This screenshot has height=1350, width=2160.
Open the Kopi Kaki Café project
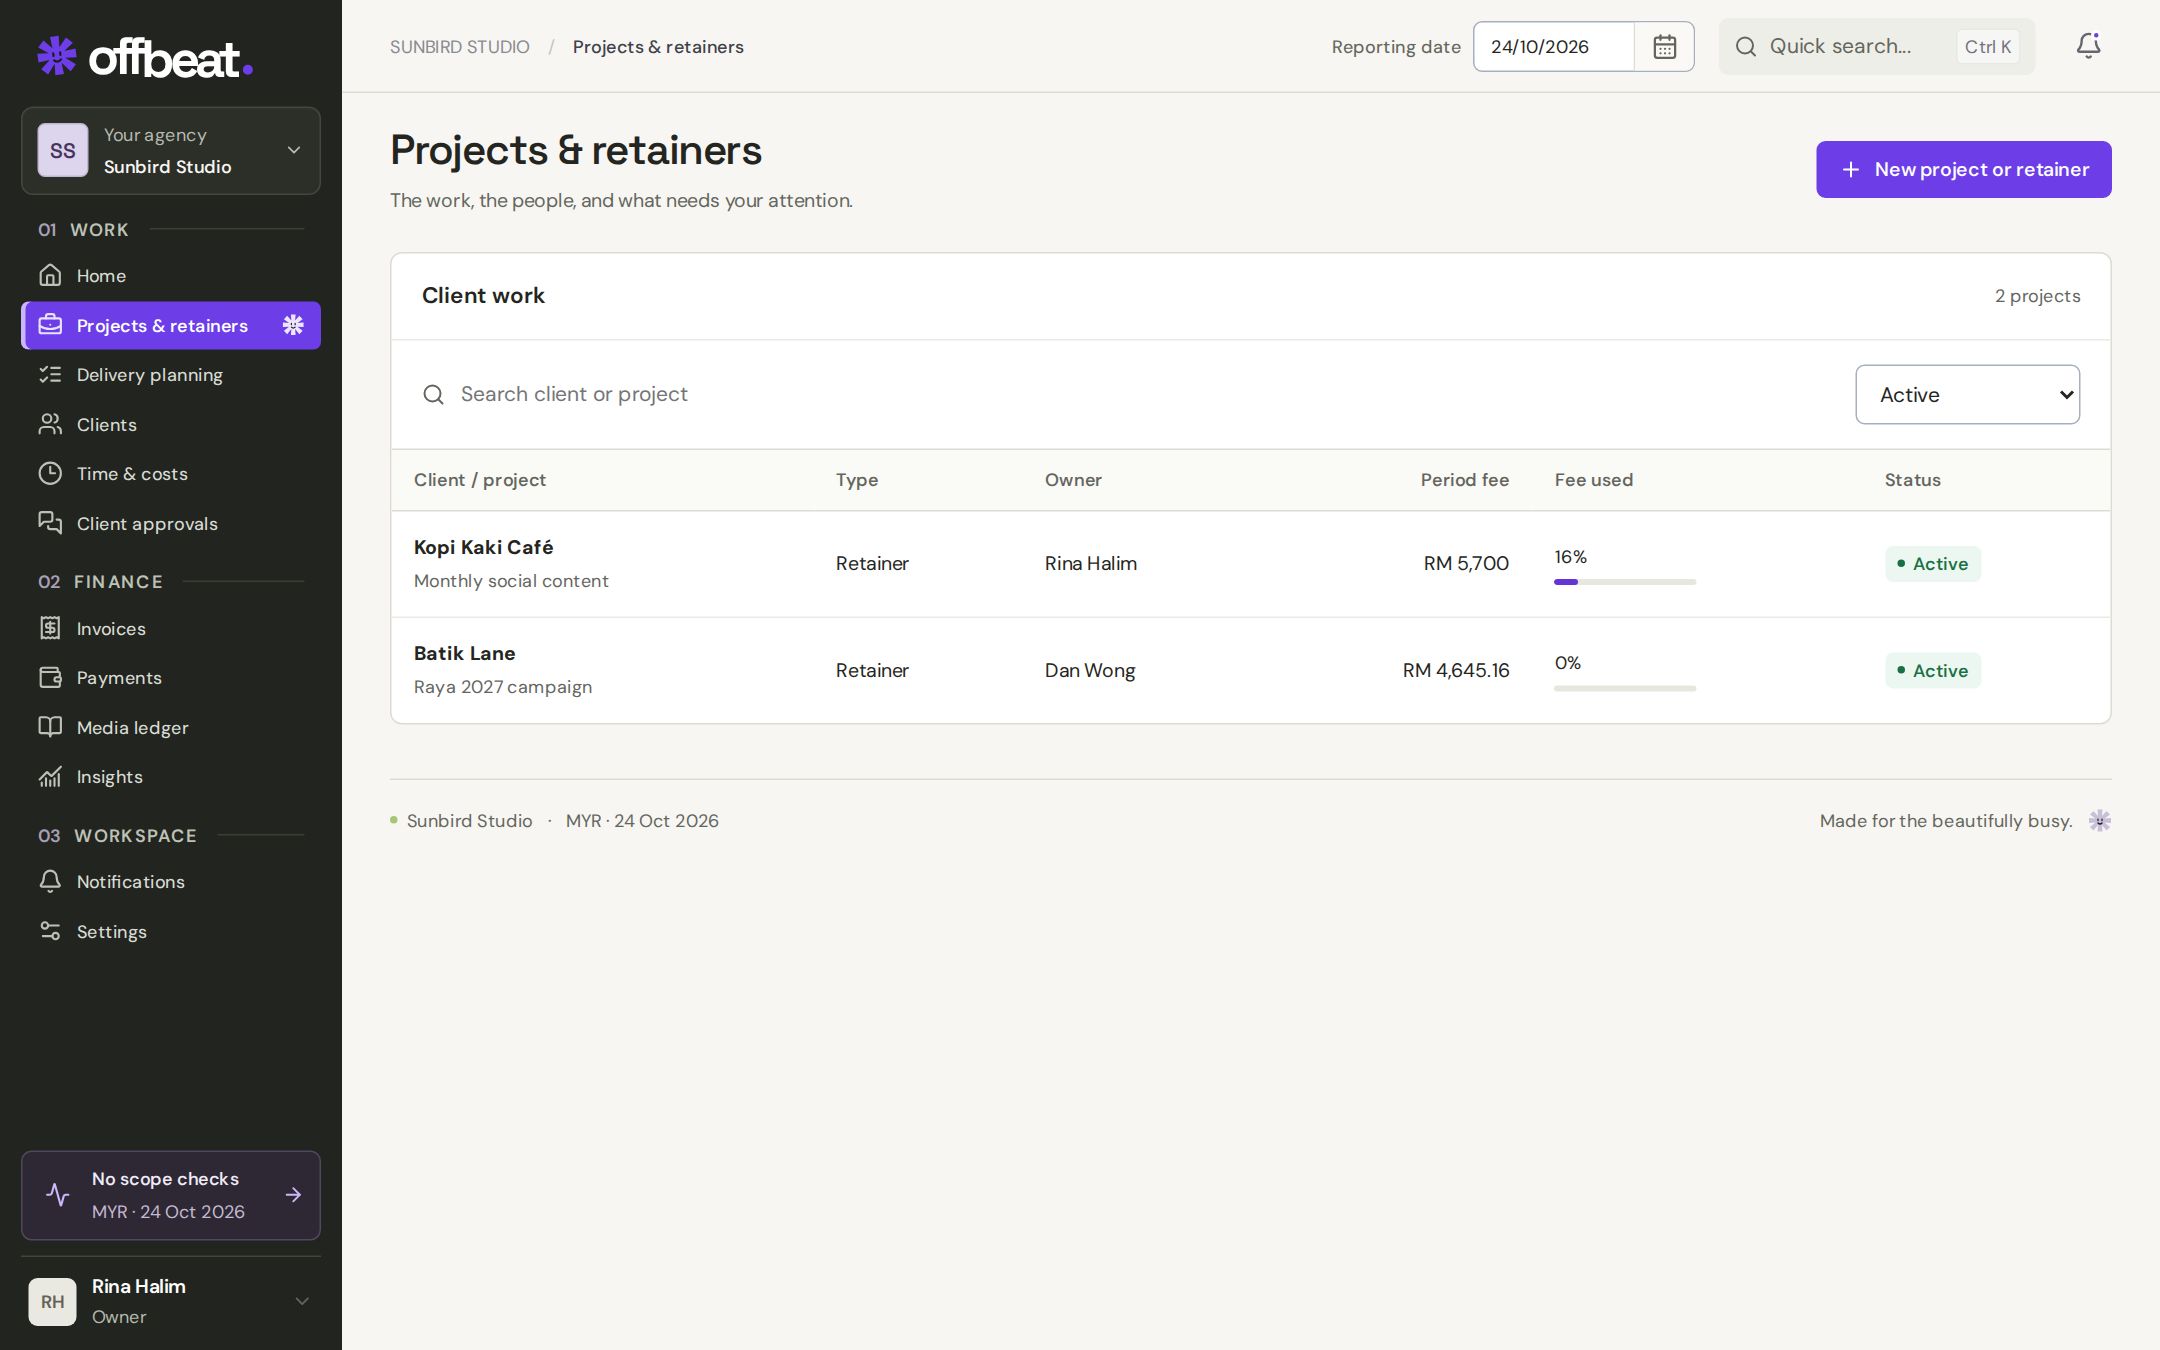pyautogui.click(x=483, y=547)
